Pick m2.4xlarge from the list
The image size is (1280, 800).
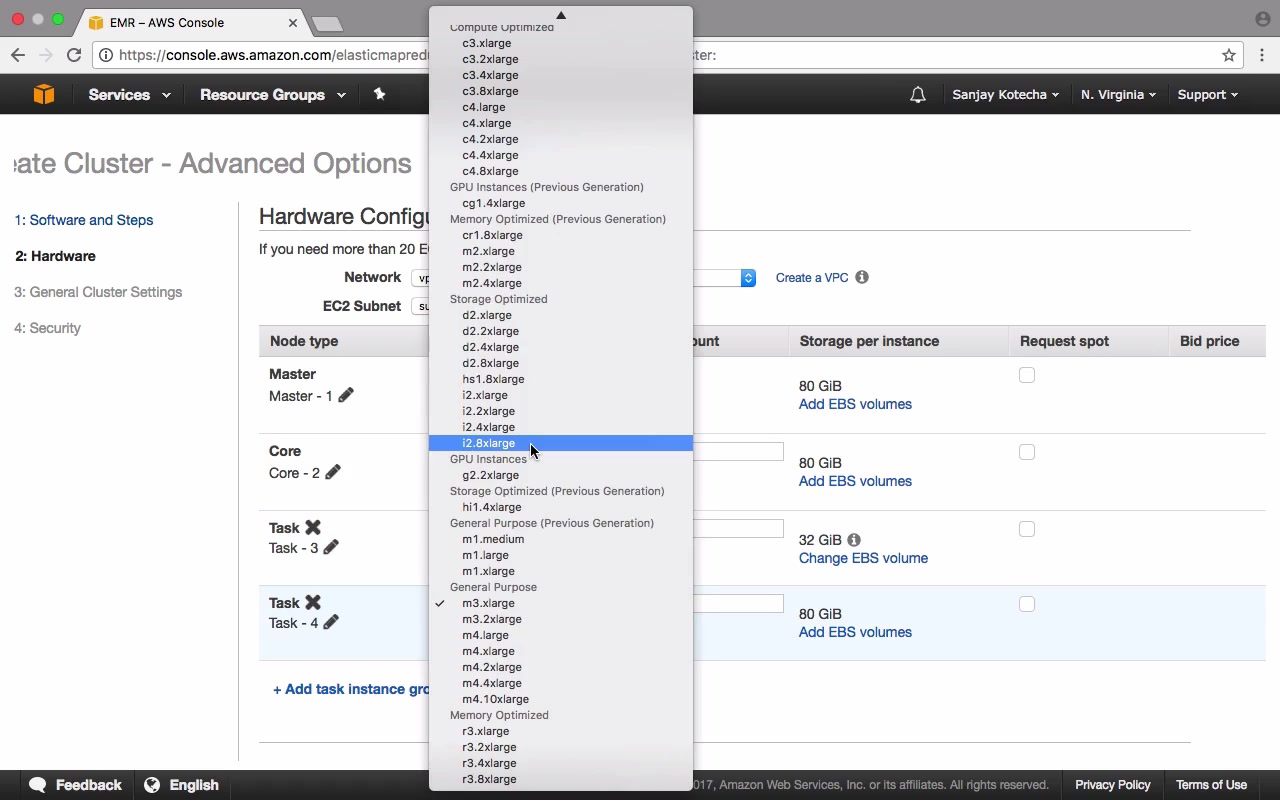[x=561, y=283]
